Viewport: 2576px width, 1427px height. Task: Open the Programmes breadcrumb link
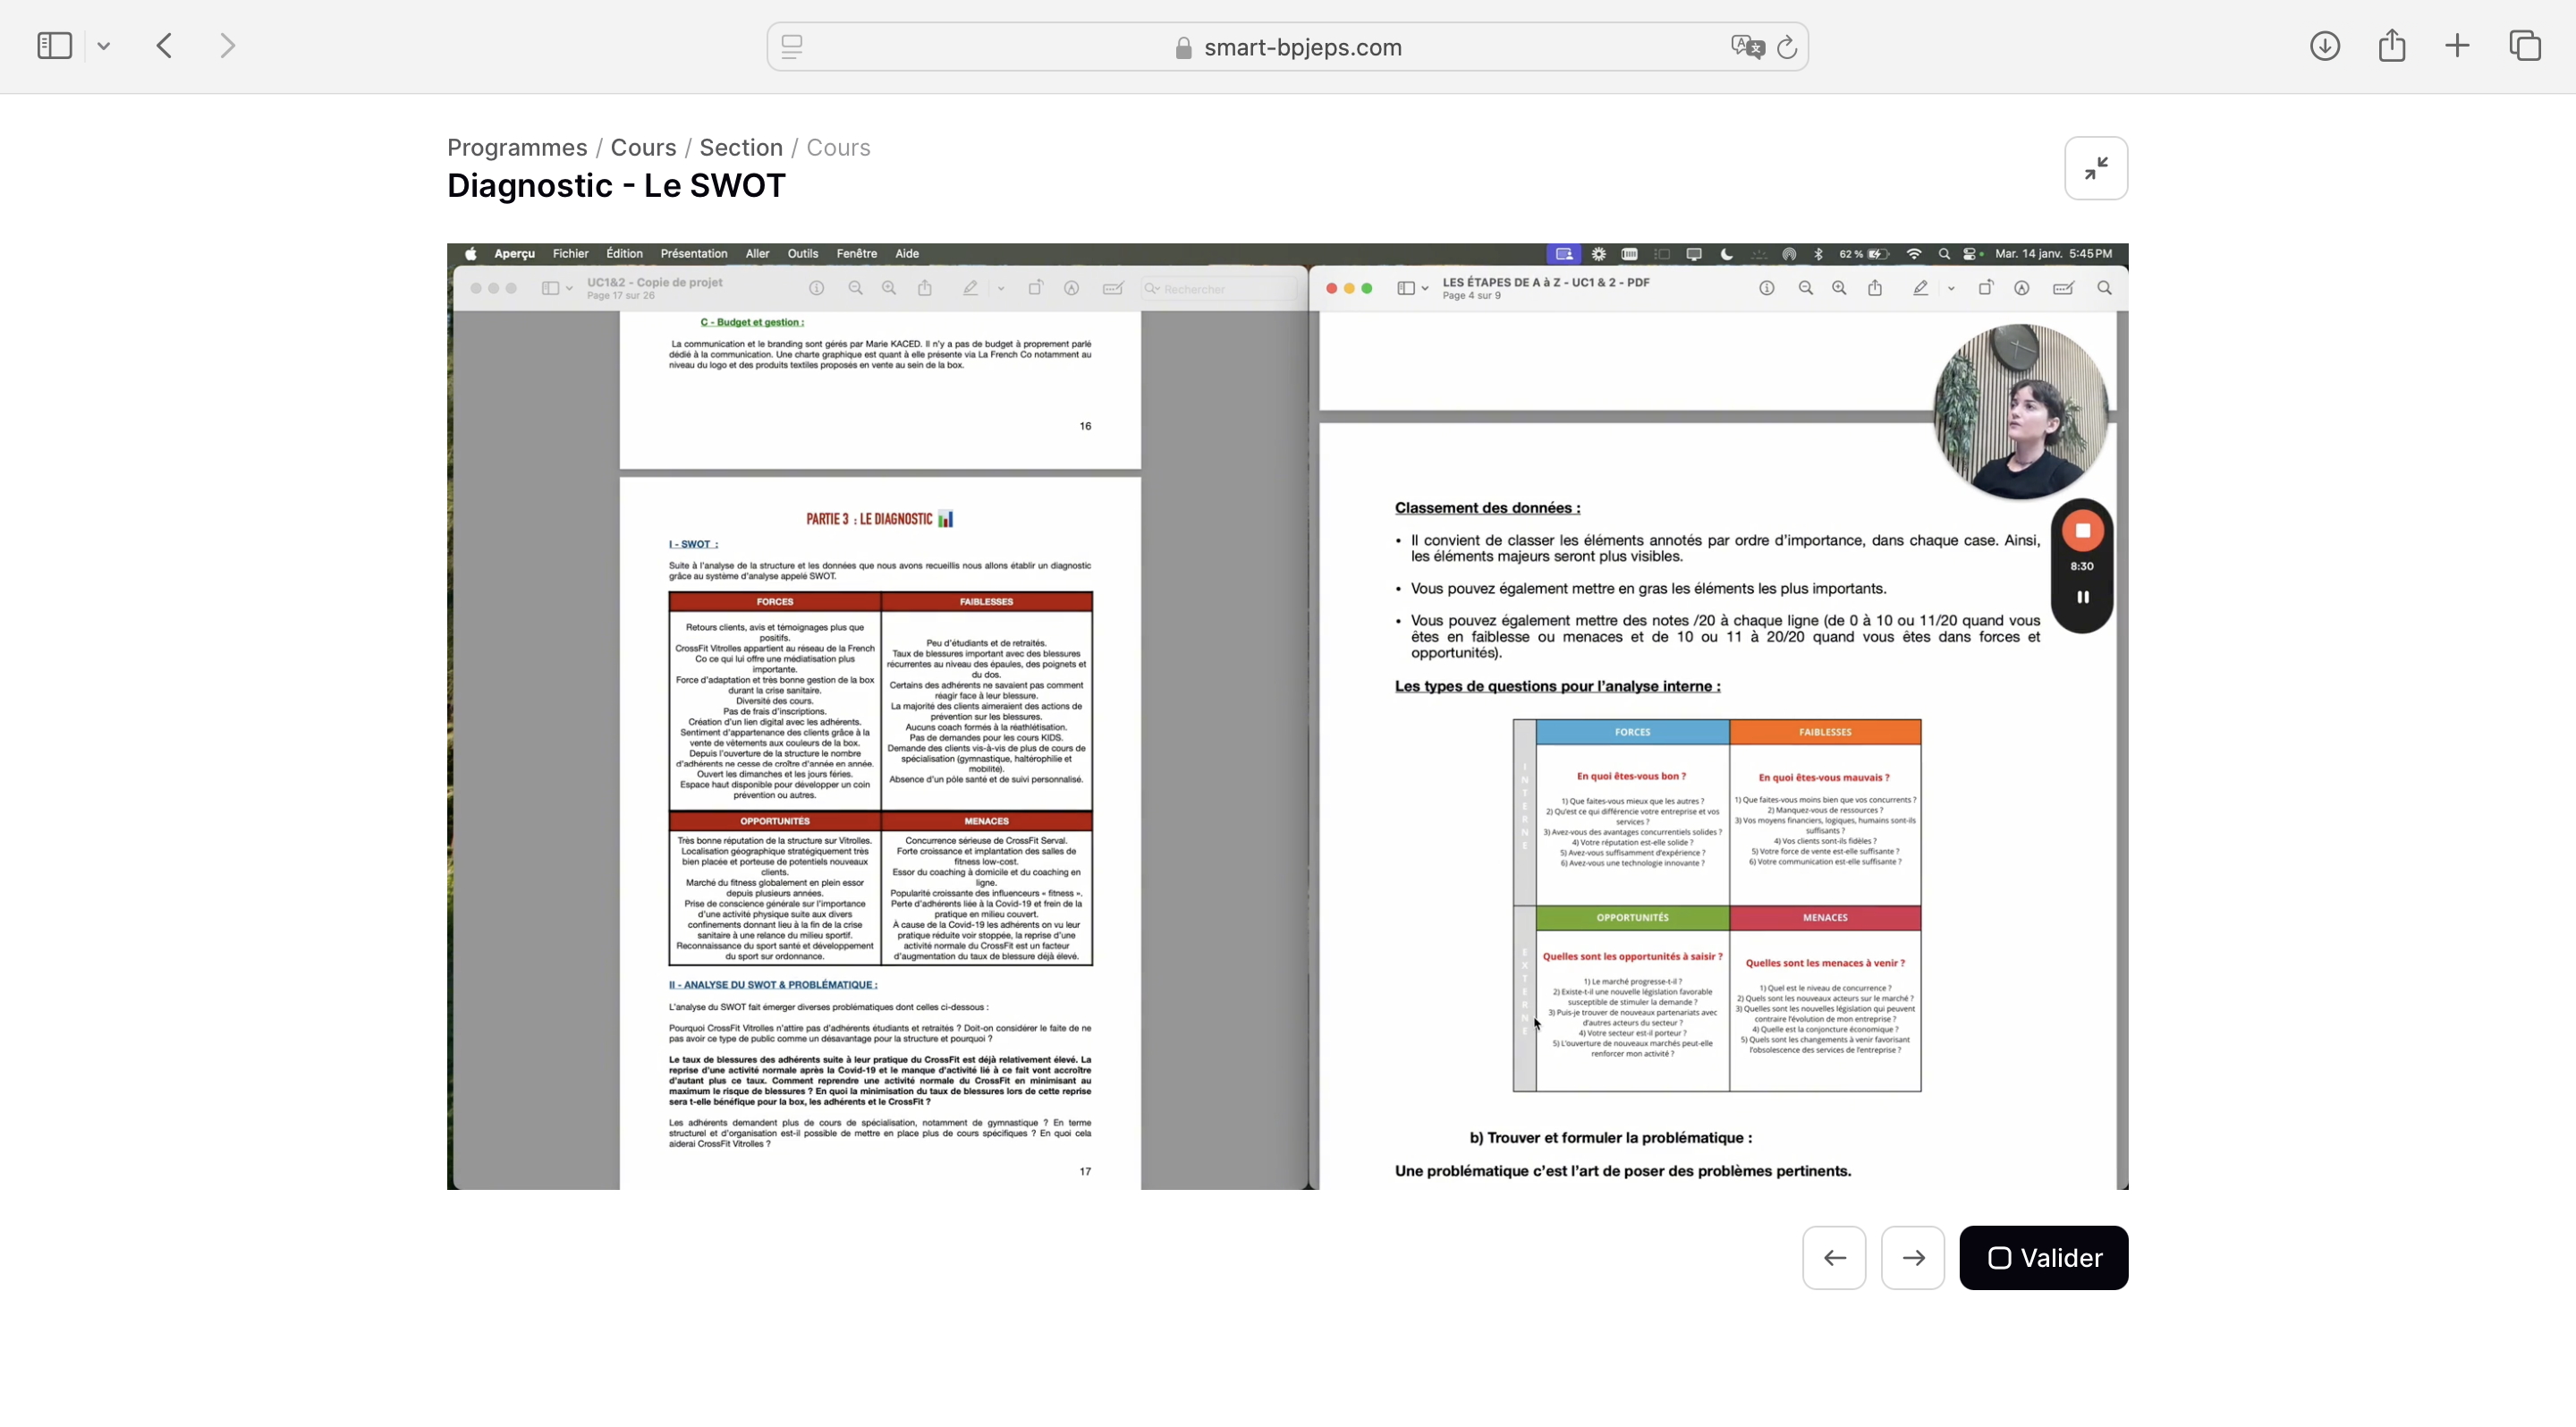pos(517,148)
